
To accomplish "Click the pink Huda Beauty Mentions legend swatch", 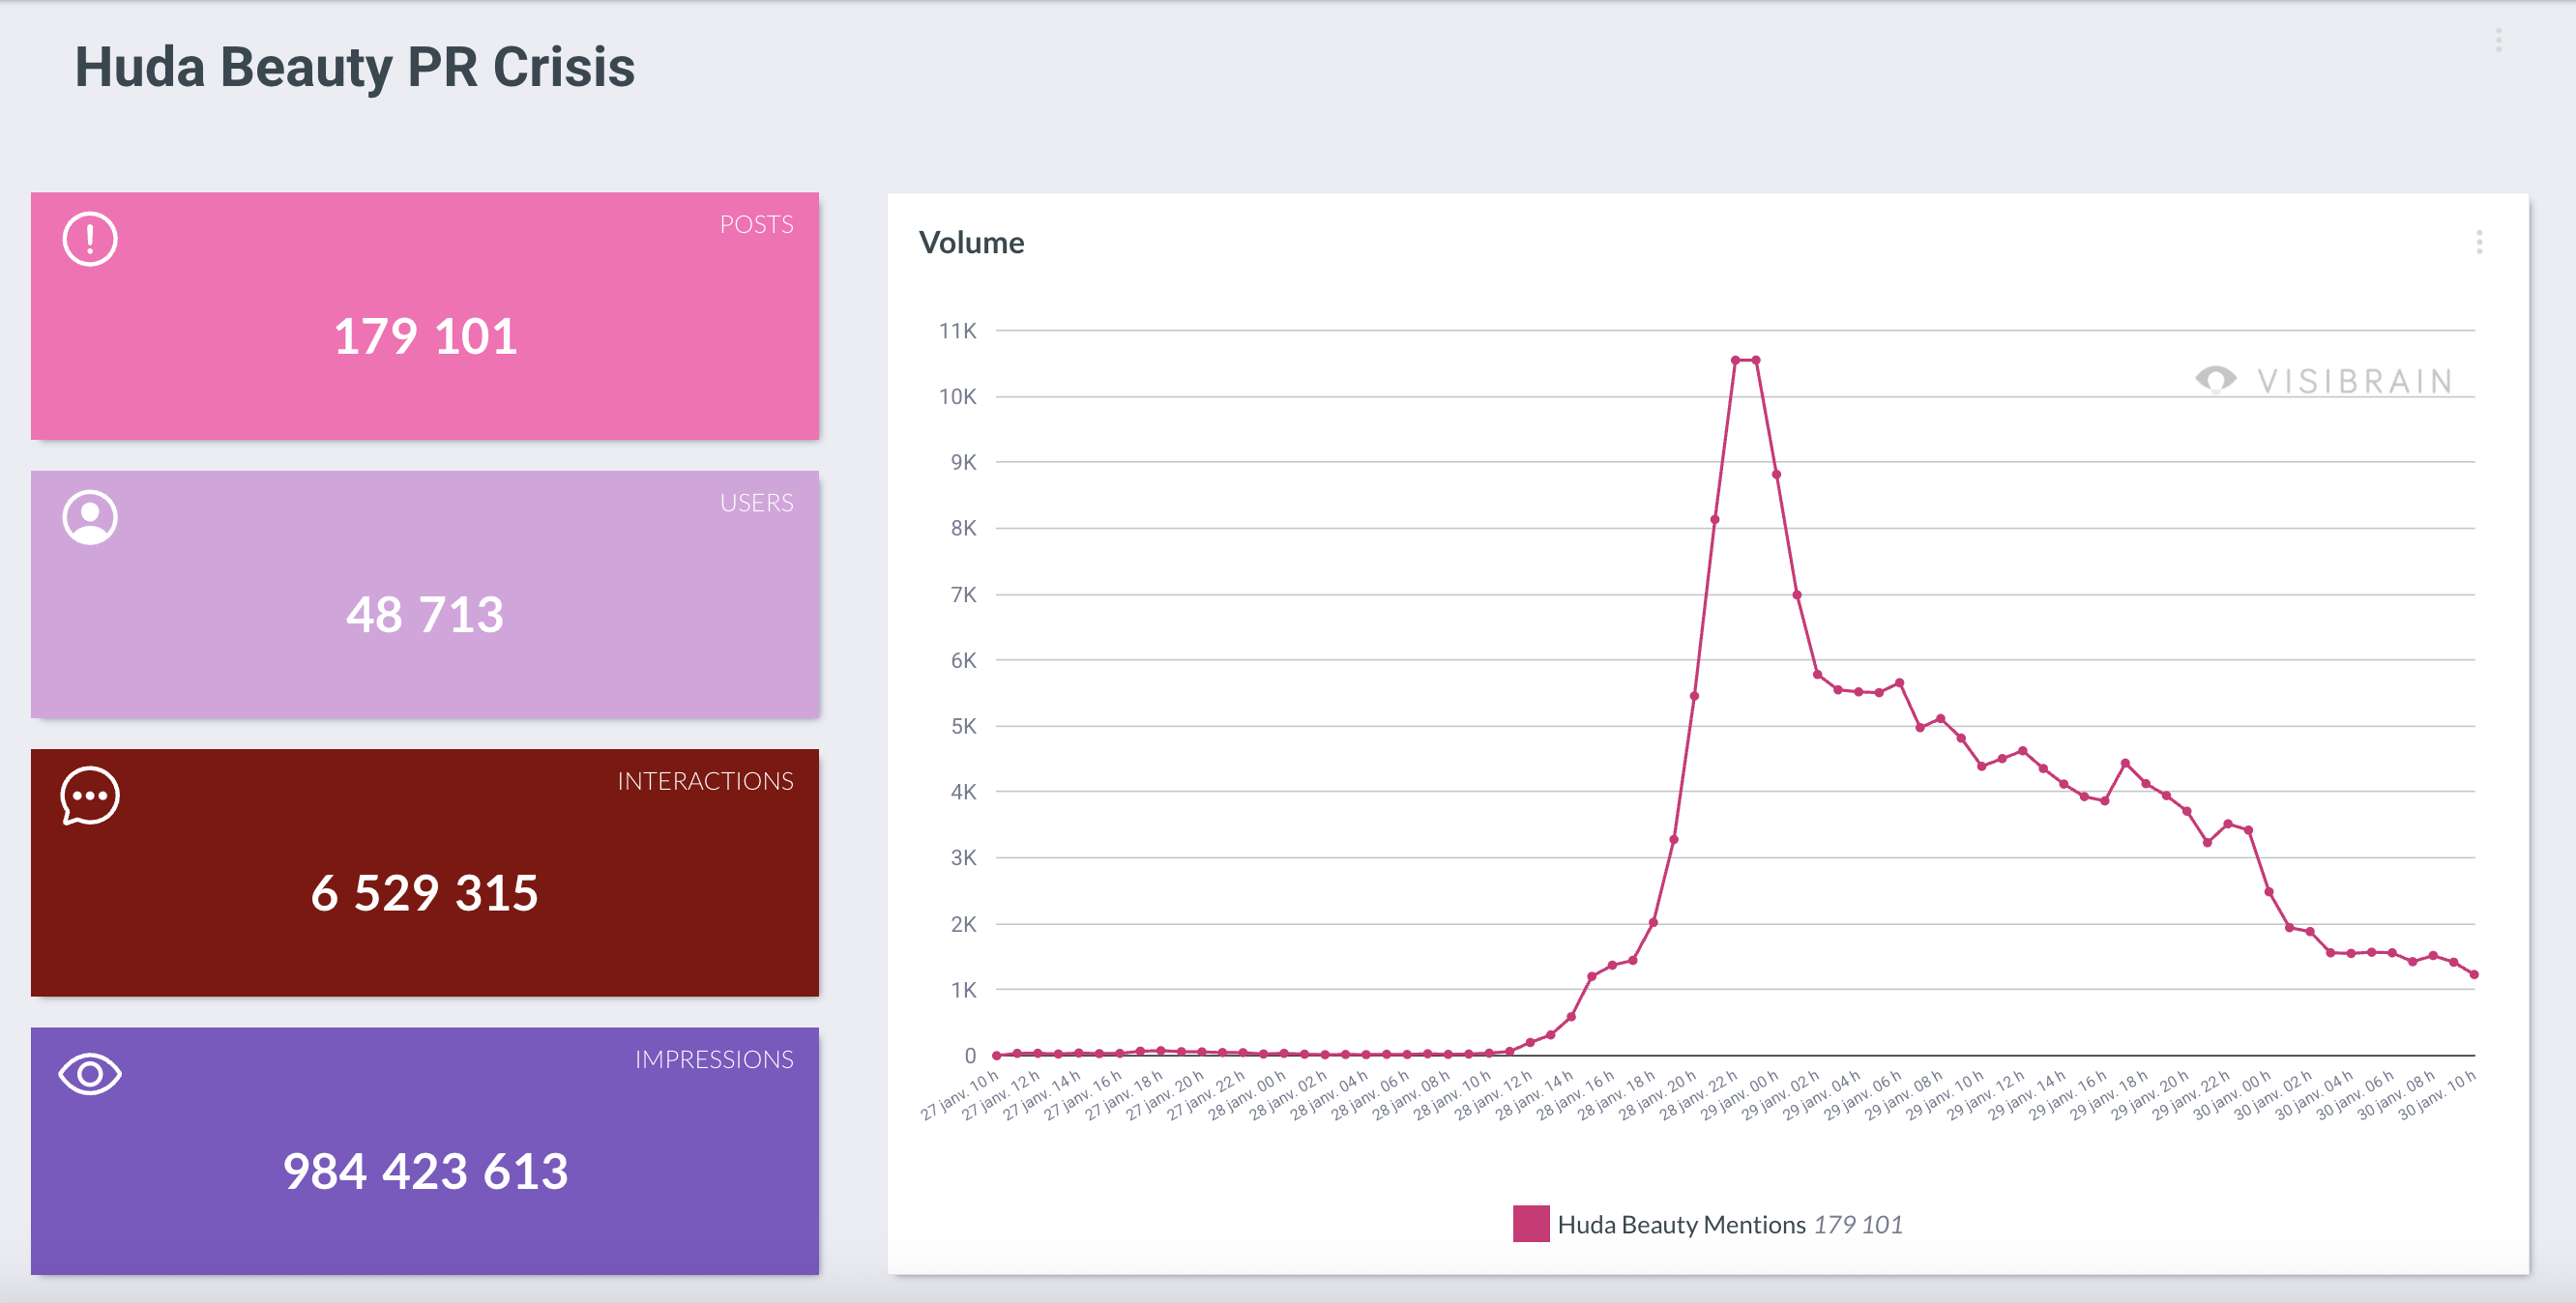I will coord(1530,1224).
